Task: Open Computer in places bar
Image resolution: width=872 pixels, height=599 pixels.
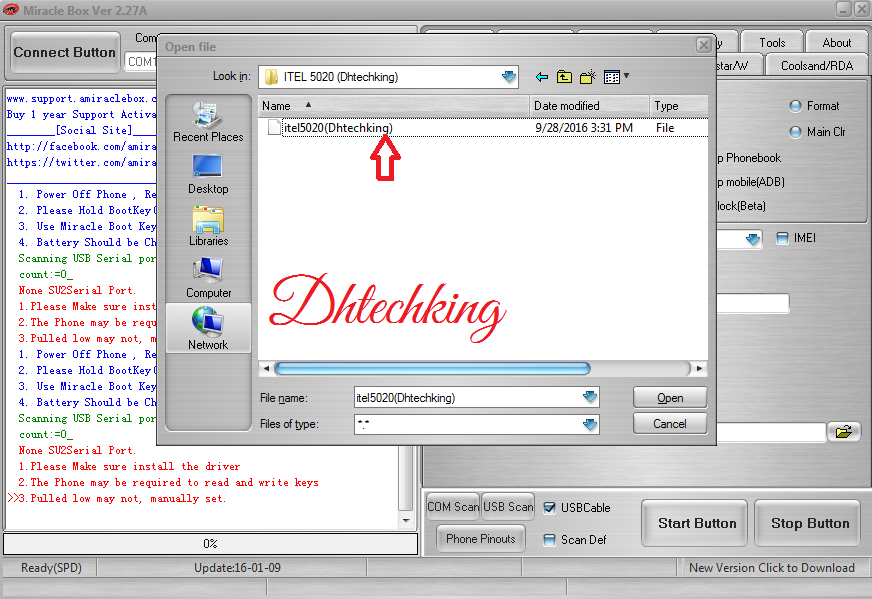Action: [208, 278]
